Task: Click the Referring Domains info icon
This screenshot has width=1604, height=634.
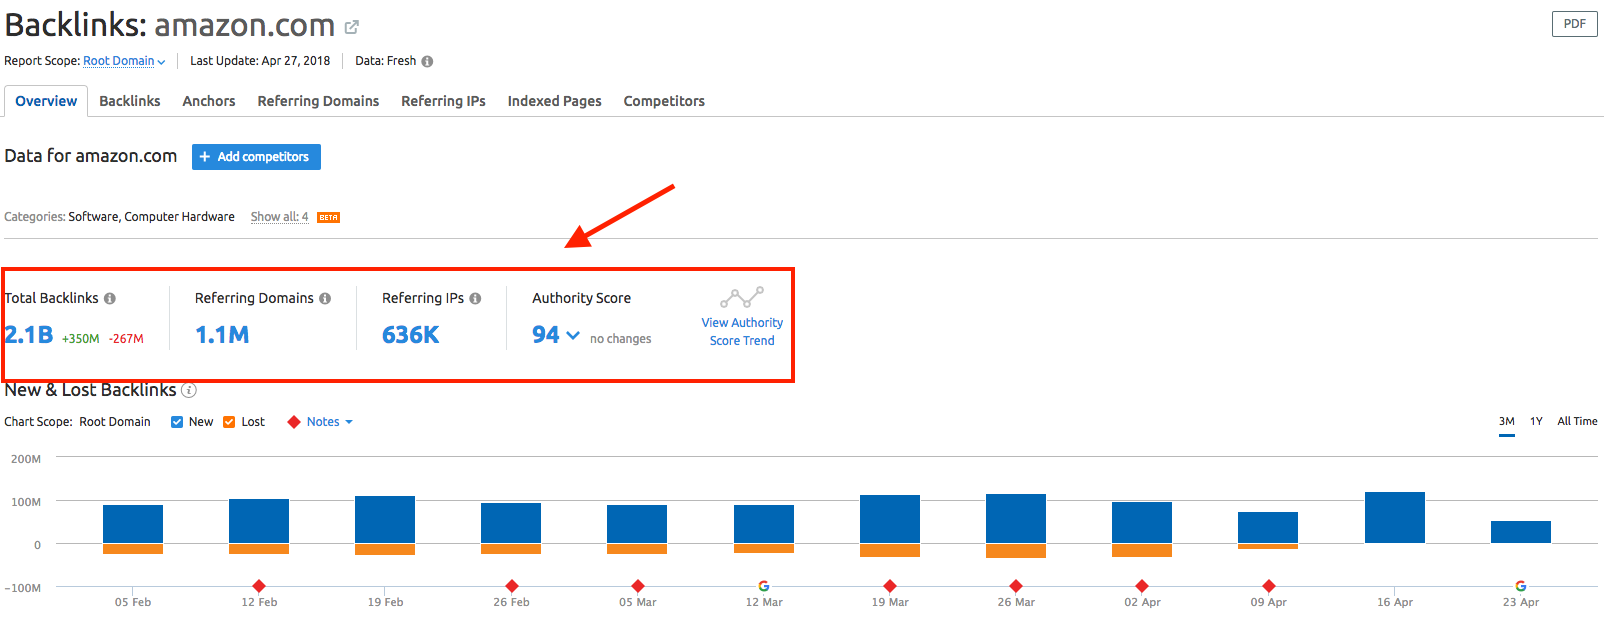Action: click(325, 298)
